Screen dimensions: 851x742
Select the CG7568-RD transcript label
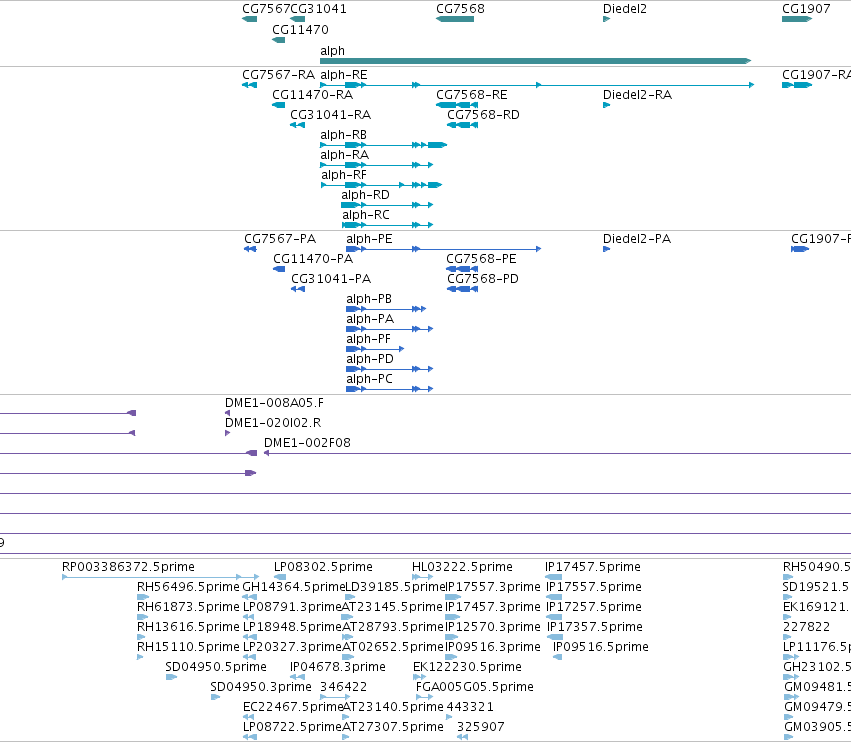[x=483, y=115]
